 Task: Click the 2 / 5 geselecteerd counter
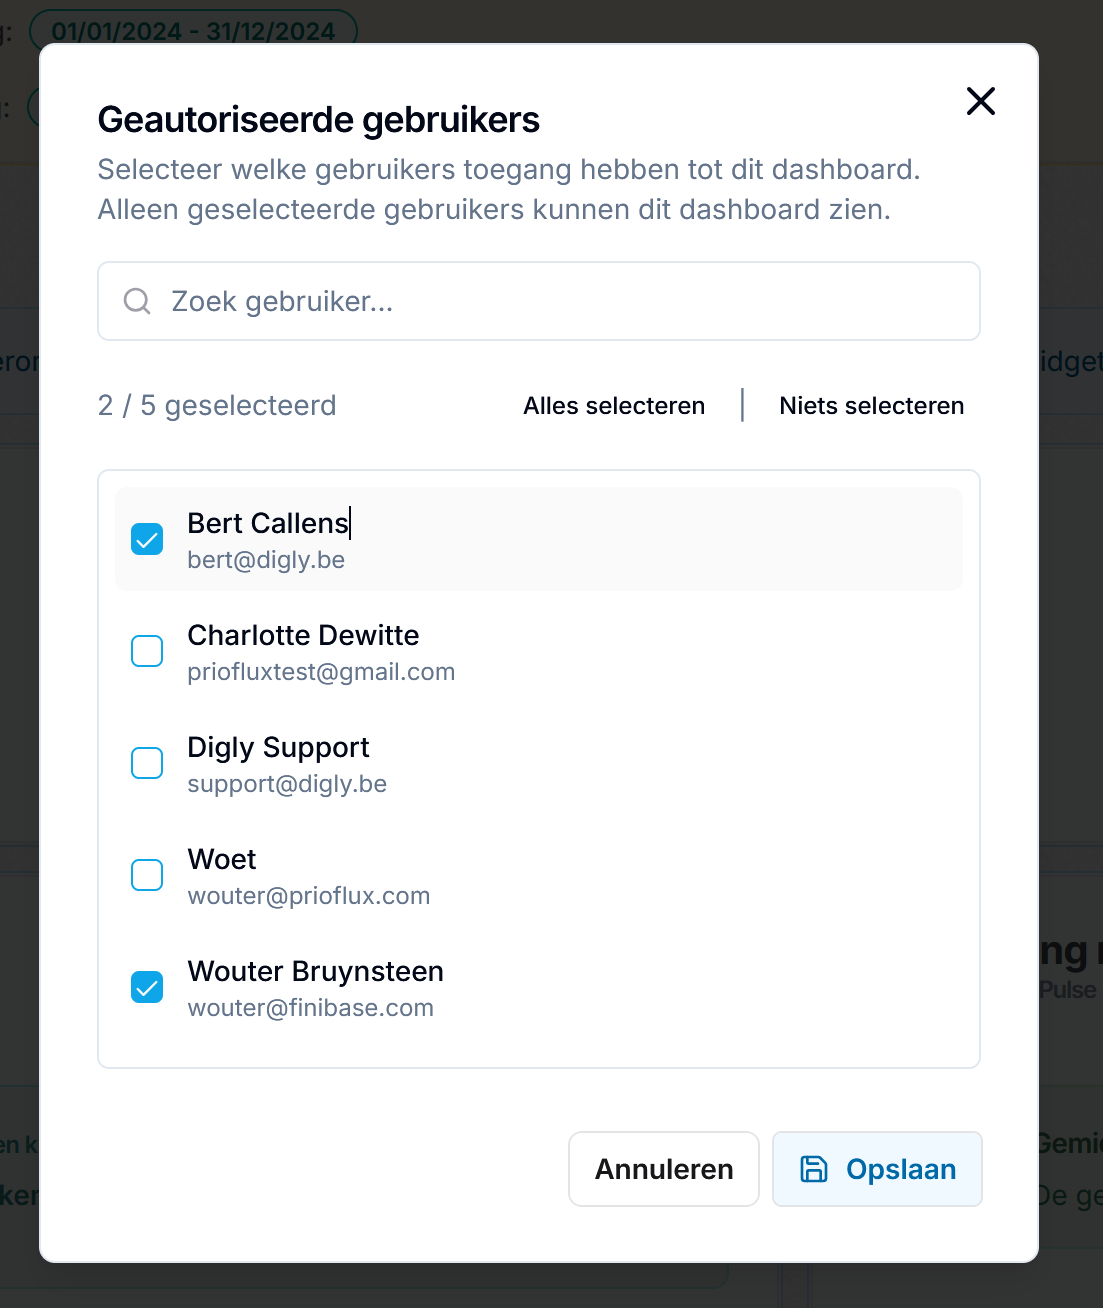[x=217, y=405]
